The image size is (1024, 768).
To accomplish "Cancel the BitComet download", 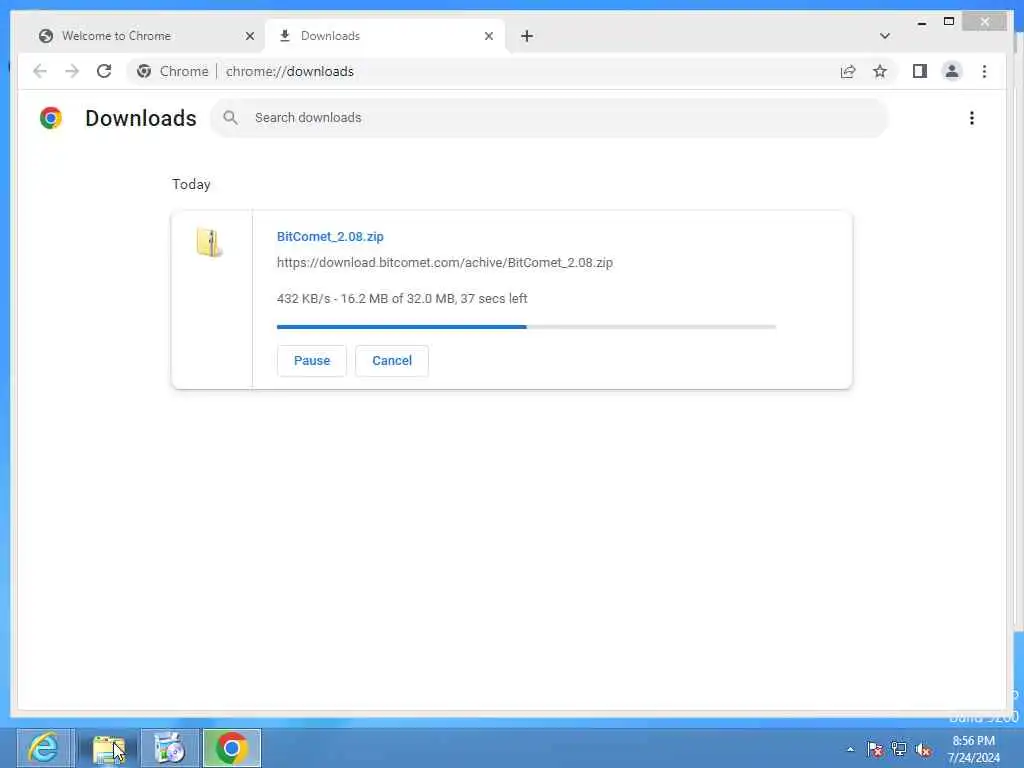I will pos(392,360).
